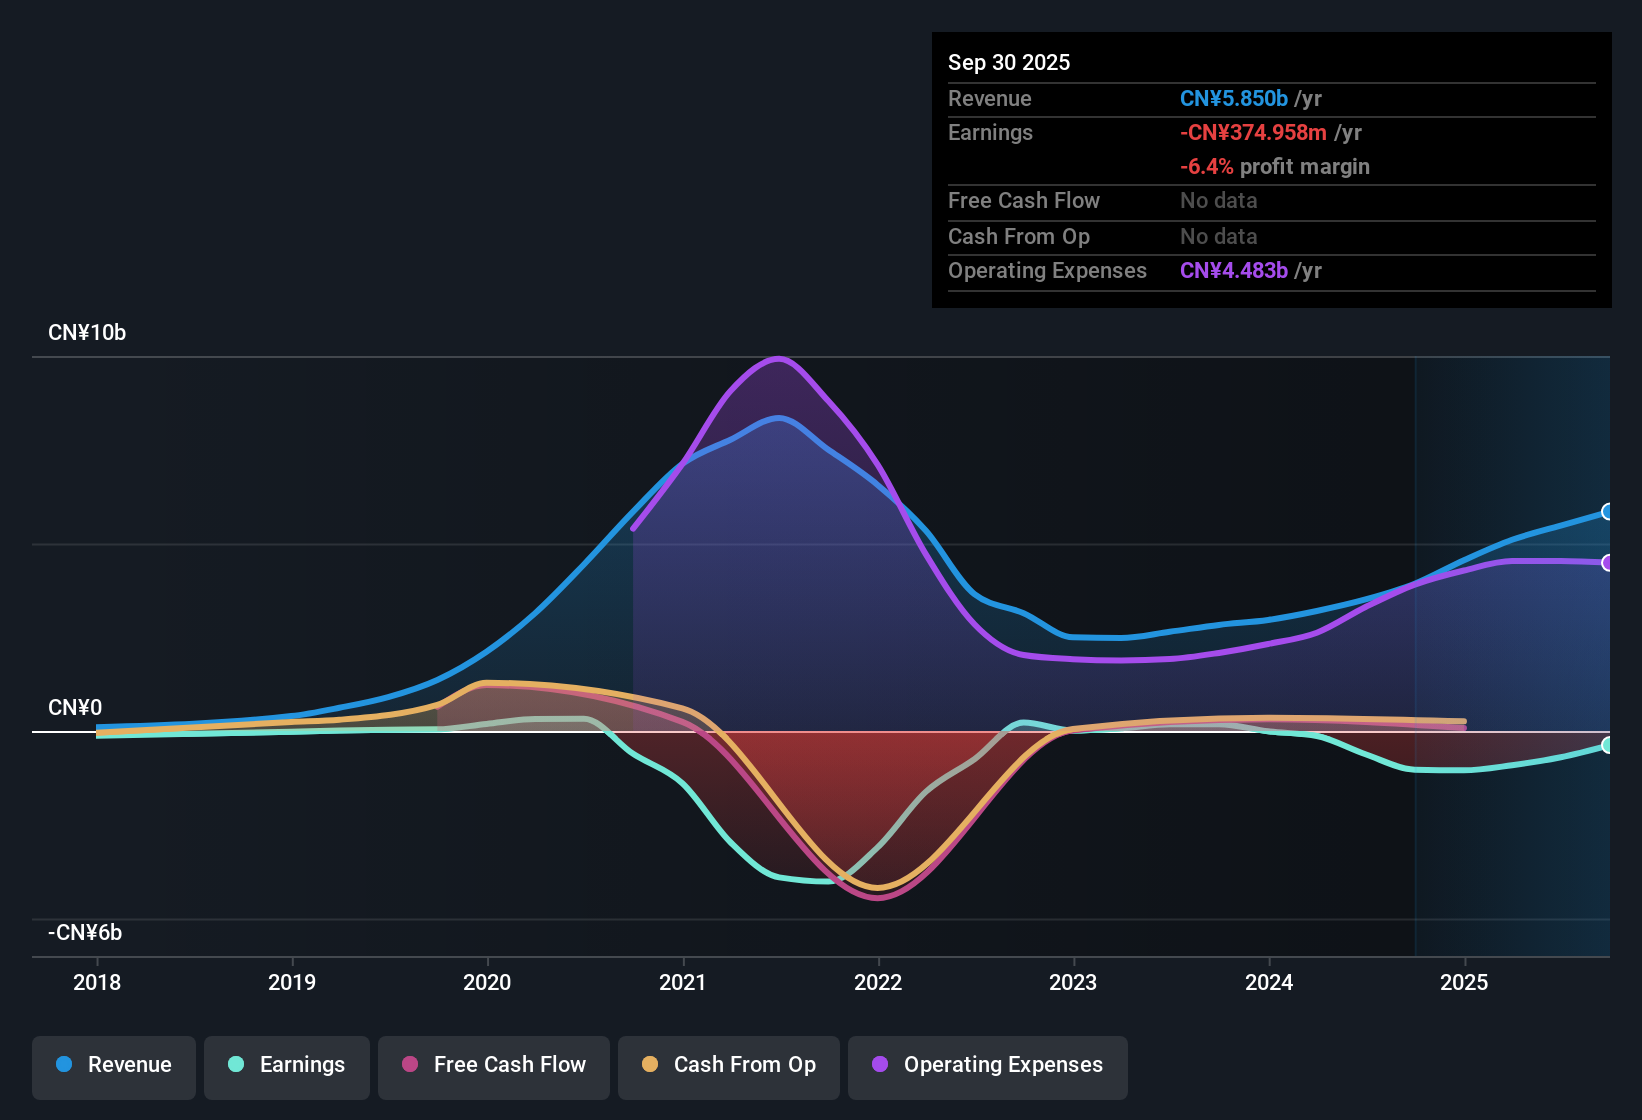Click the teal Earnings legend dot
The image size is (1642, 1120).
pos(236,1065)
